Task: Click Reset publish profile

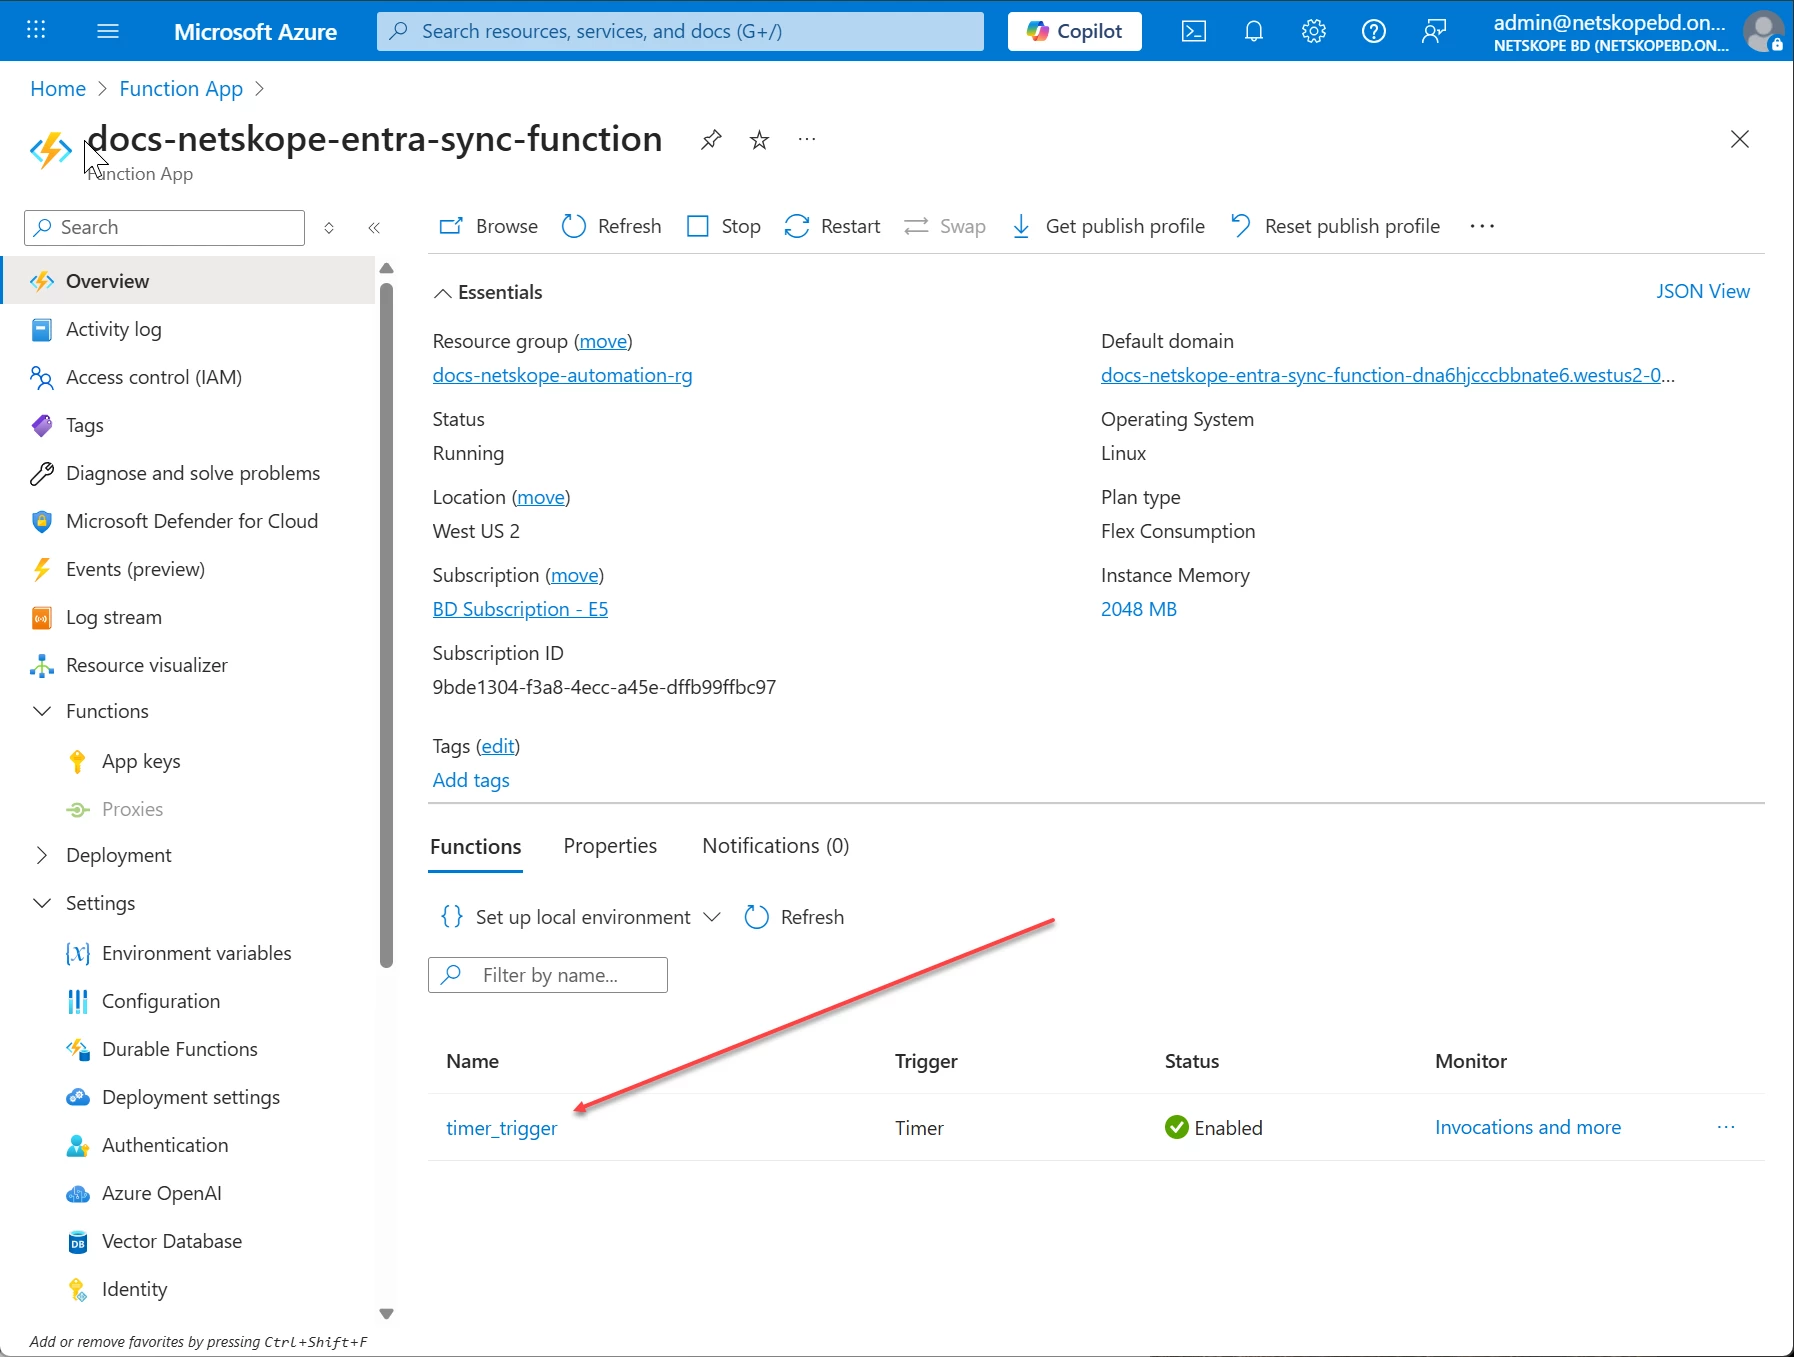Action: (1335, 226)
